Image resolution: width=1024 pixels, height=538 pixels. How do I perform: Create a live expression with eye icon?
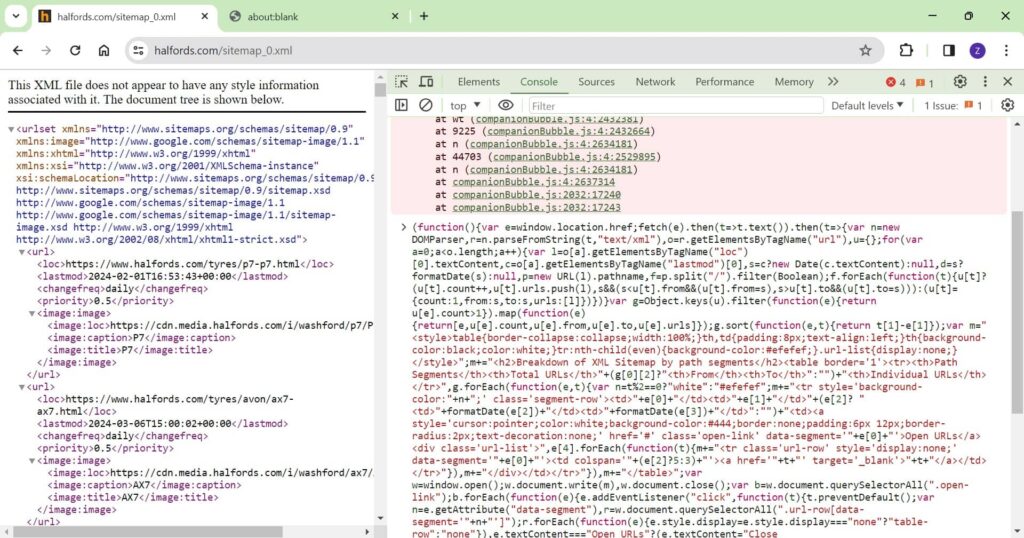click(505, 105)
